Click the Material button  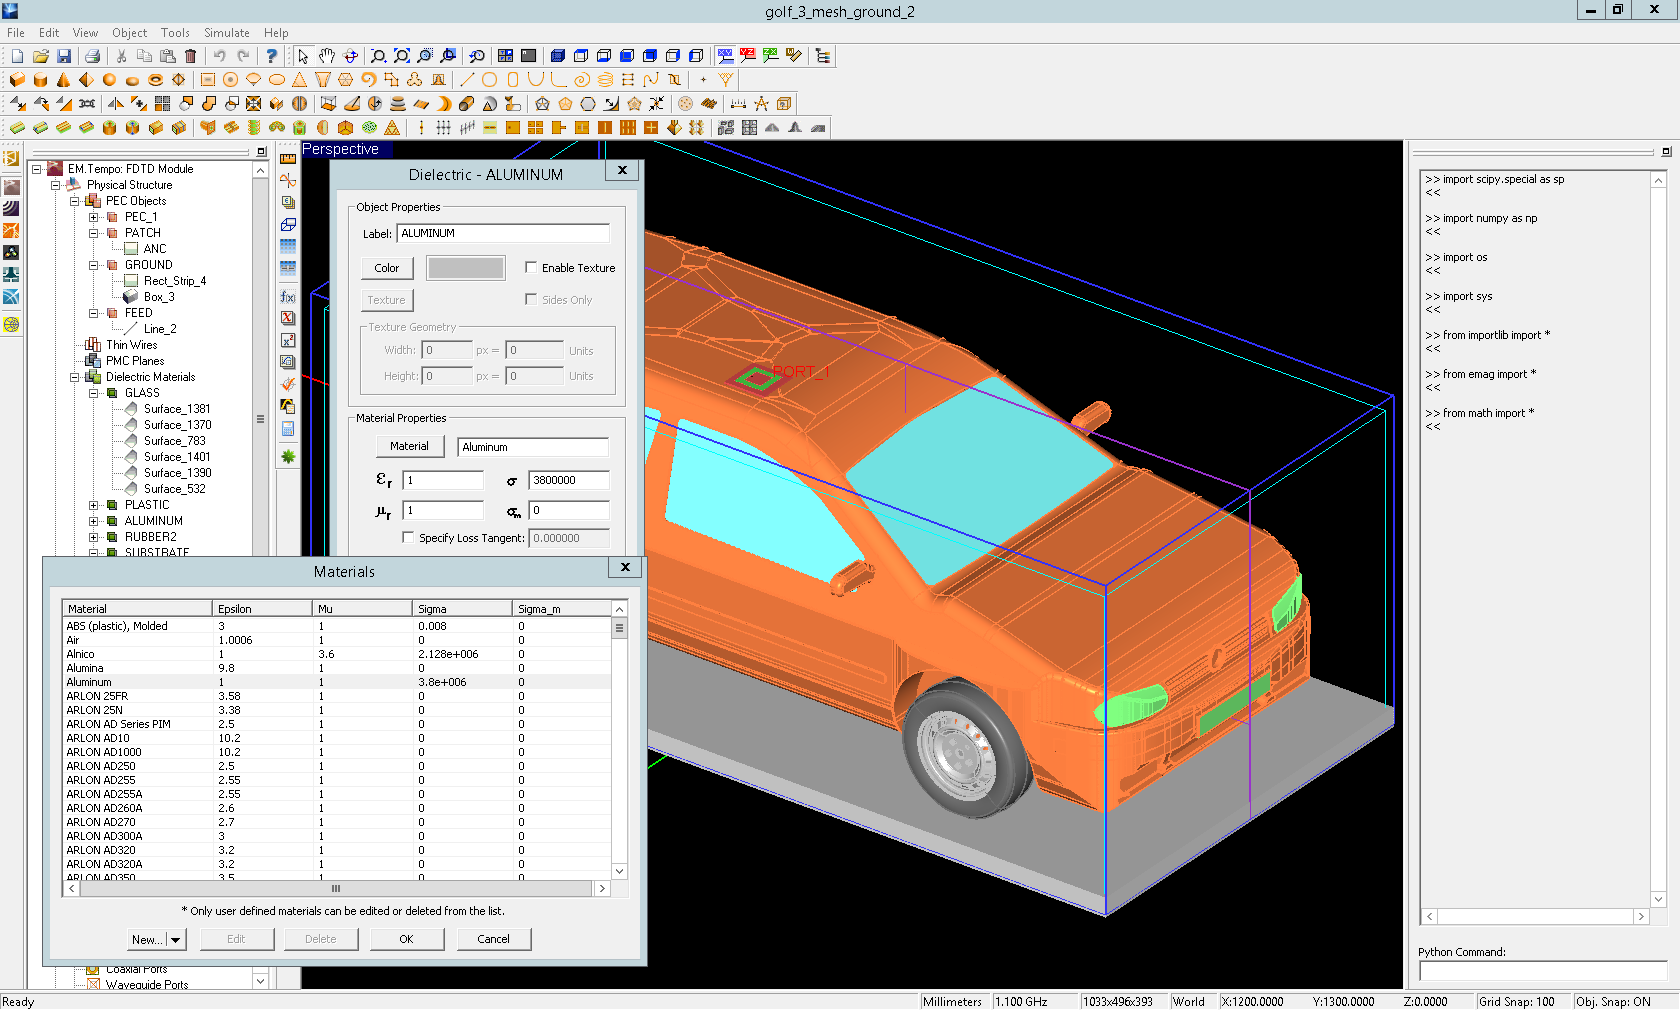click(409, 446)
